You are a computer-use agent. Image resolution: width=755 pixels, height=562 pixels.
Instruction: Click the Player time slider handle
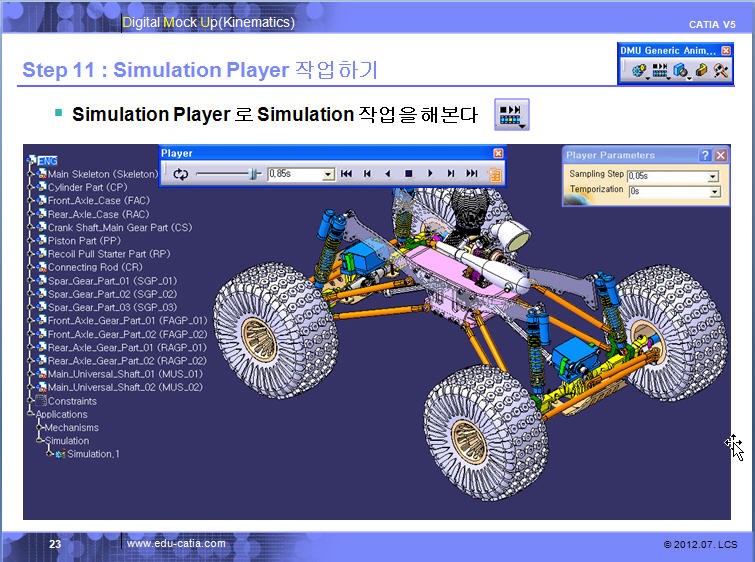coord(254,174)
